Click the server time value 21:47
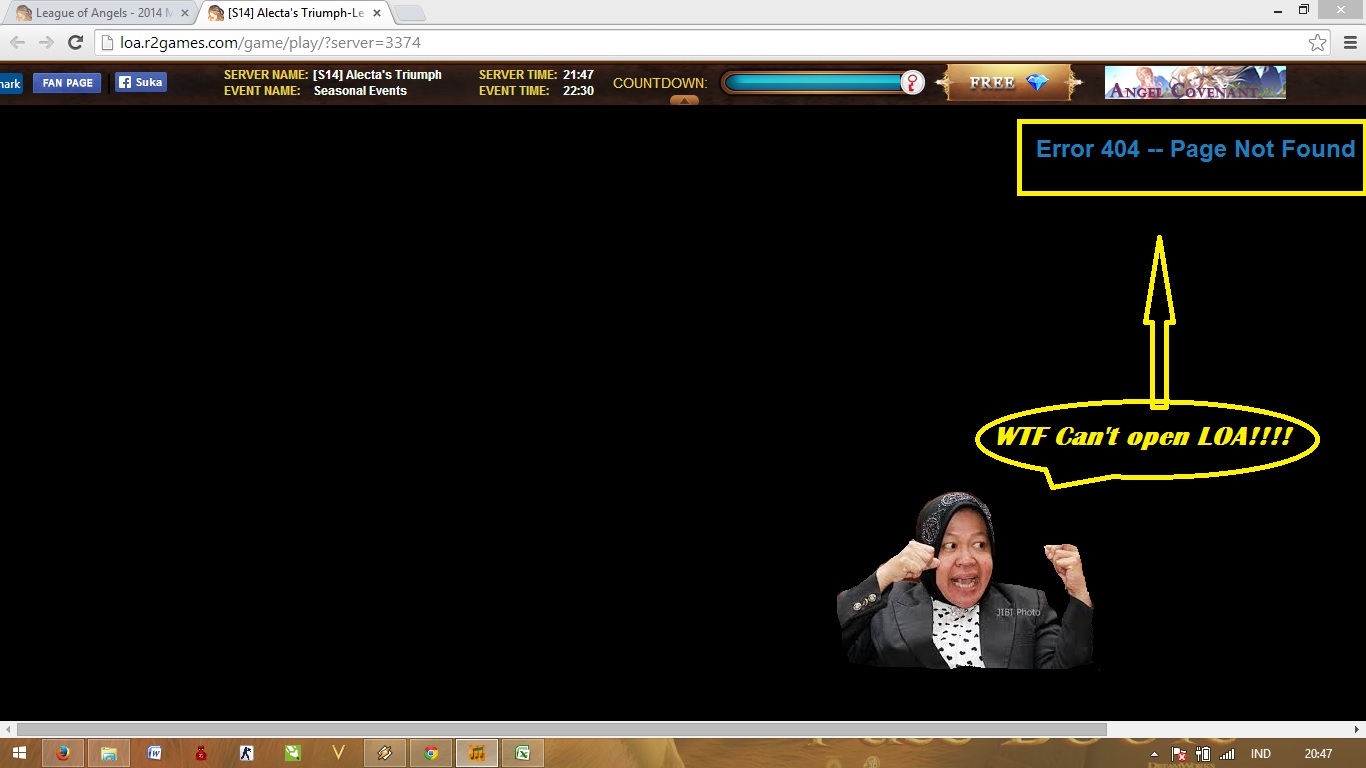The height and width of the screenshot is (768, 1366). [578, 75]
